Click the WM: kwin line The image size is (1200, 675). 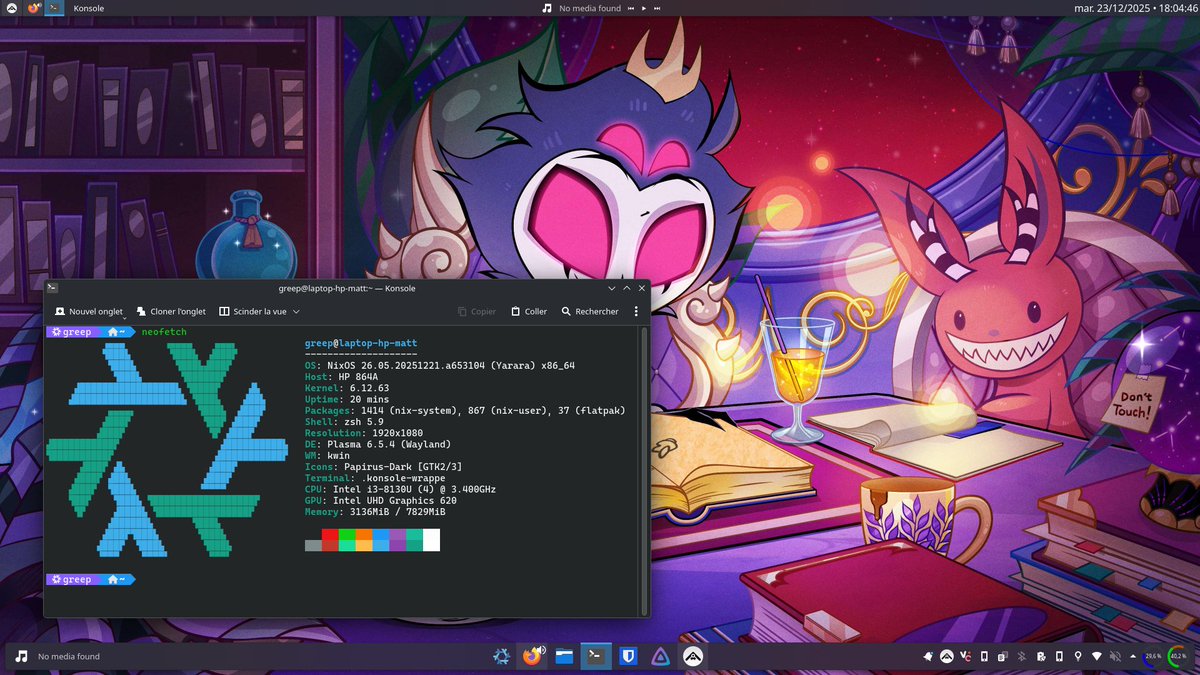pyautogui.click(x=327, y=455)
